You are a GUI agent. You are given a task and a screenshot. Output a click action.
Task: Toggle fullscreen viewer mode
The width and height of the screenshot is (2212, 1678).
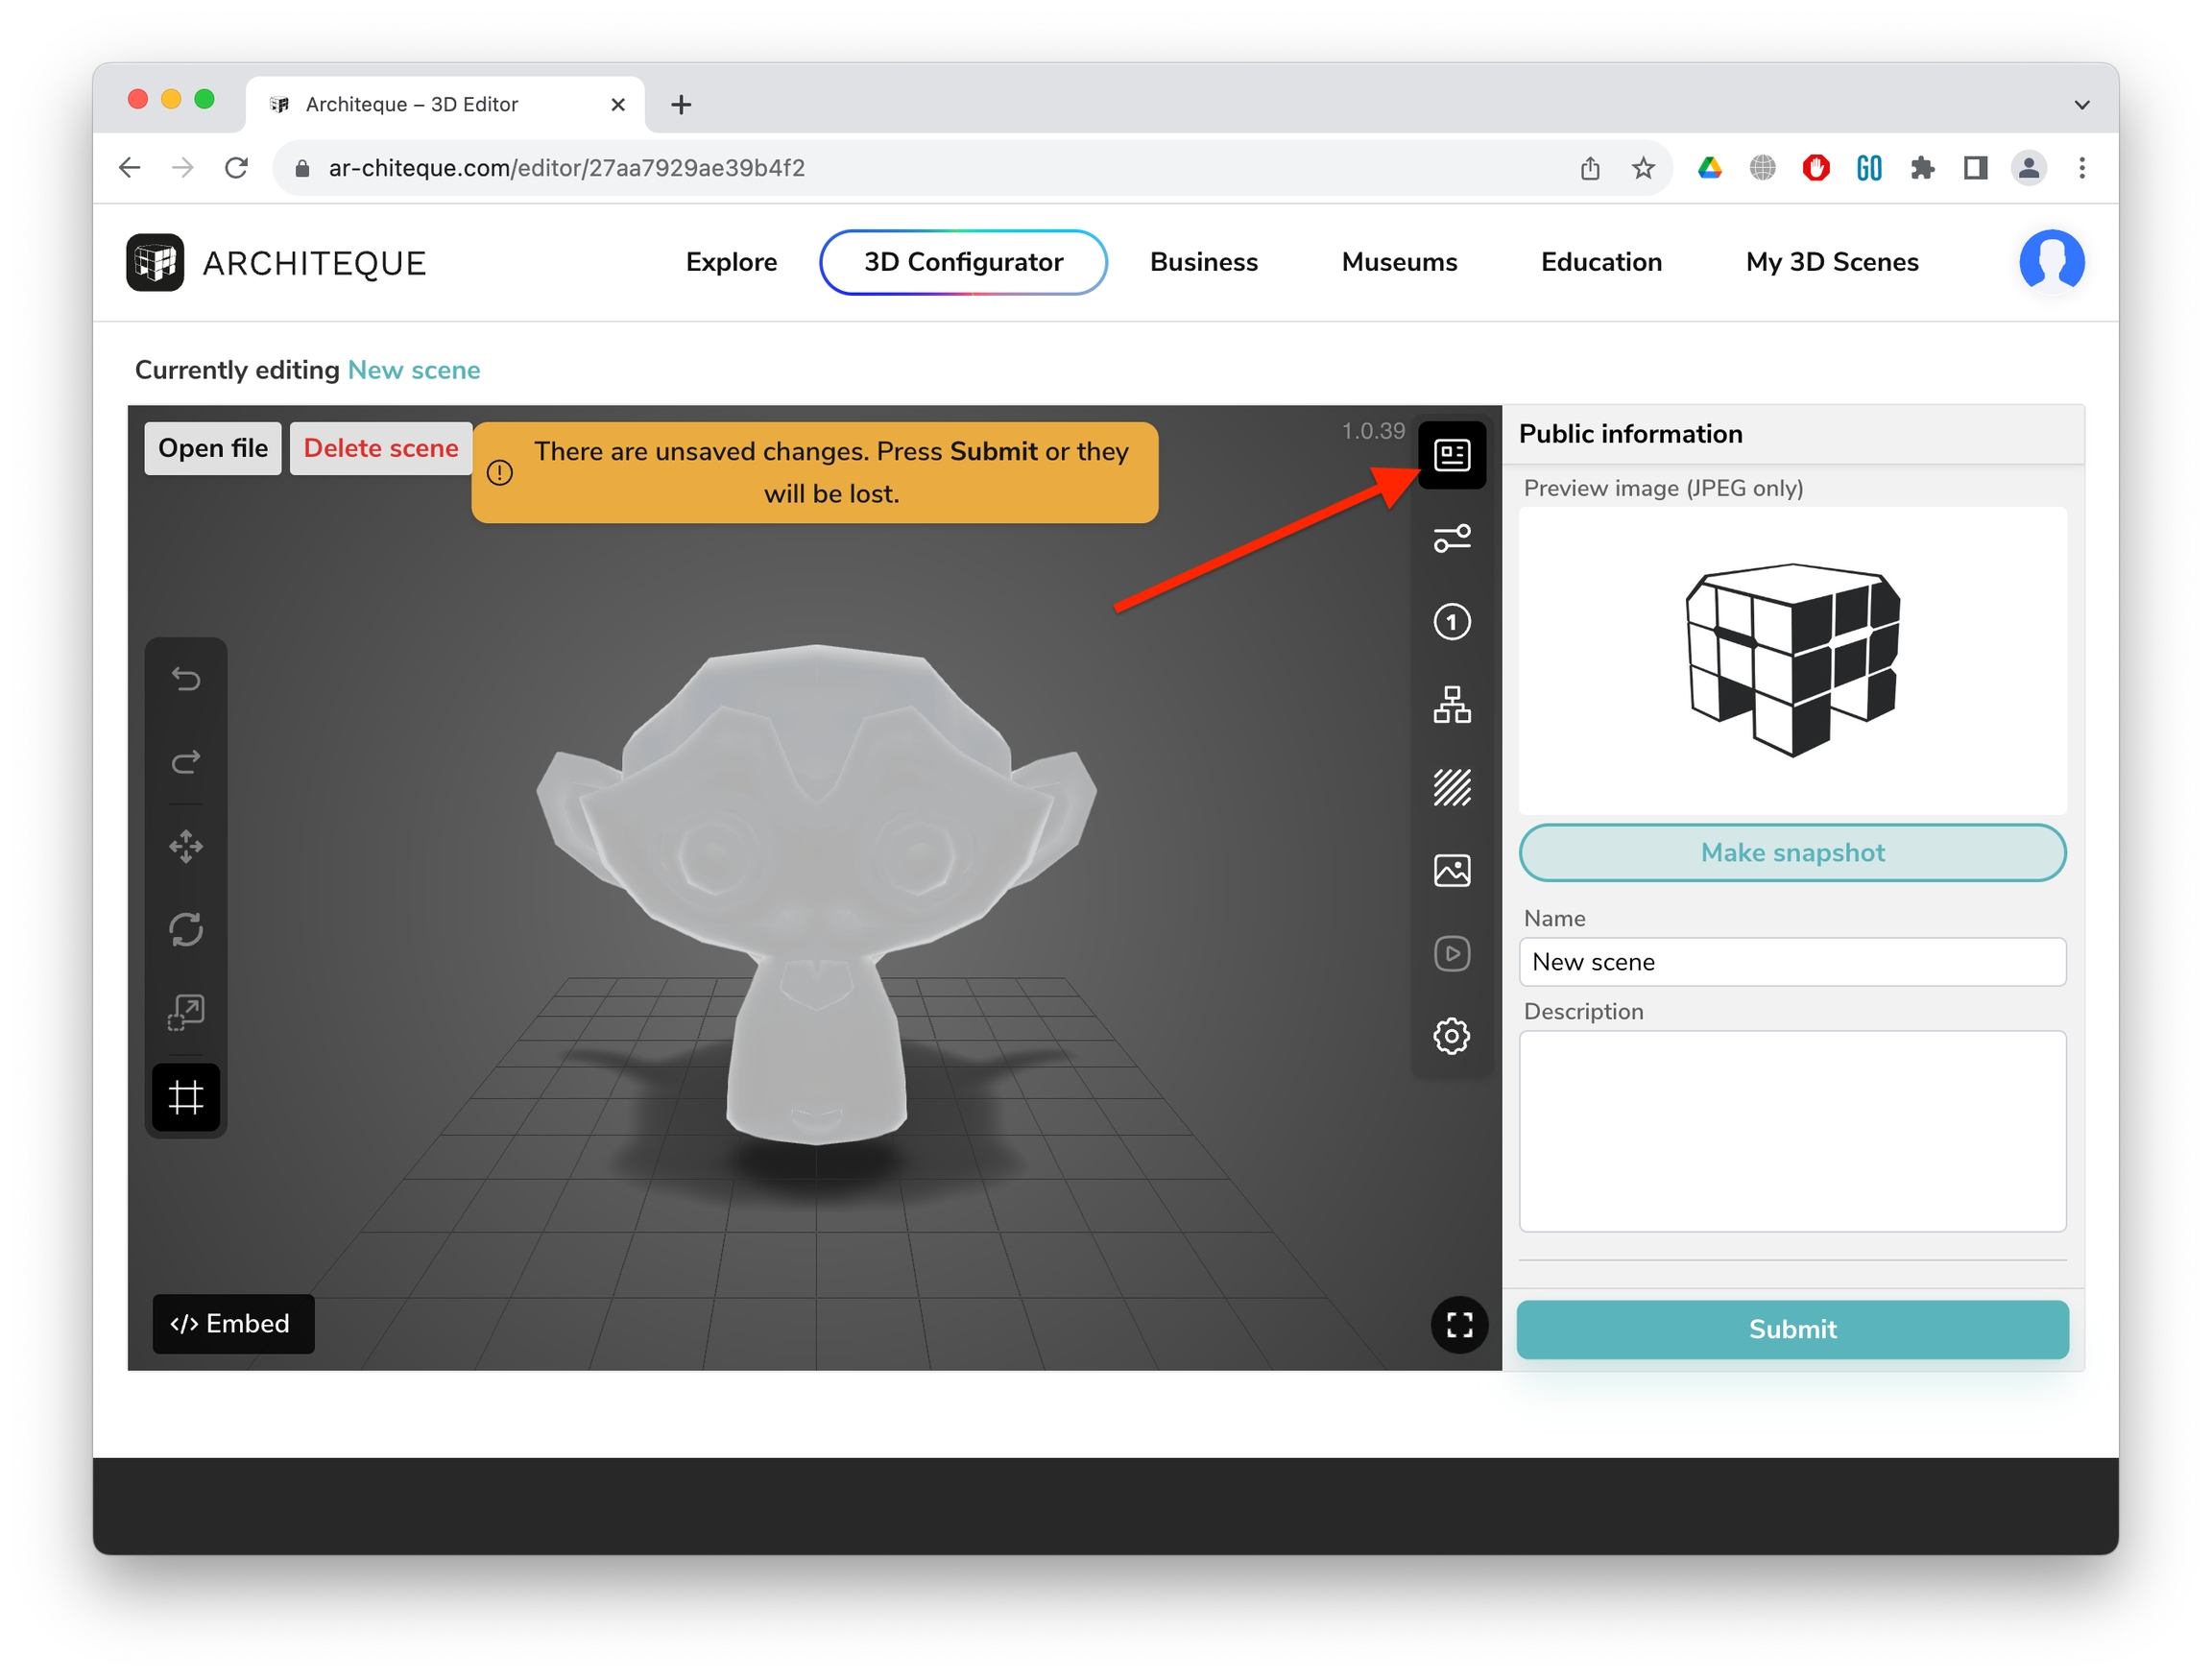coord(1459,1325)
